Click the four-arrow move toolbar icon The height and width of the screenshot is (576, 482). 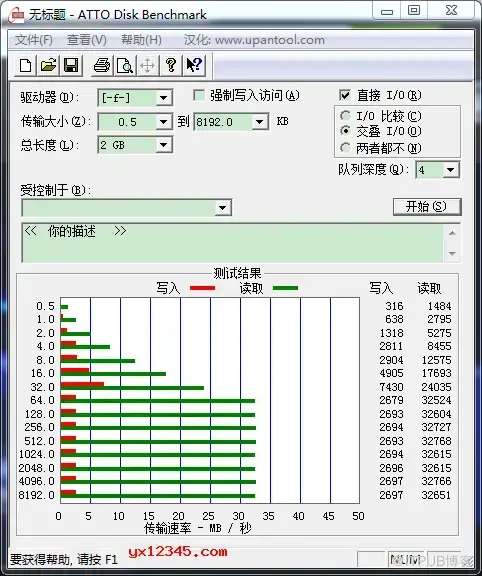pyautogui.click(x=147, y=65)
